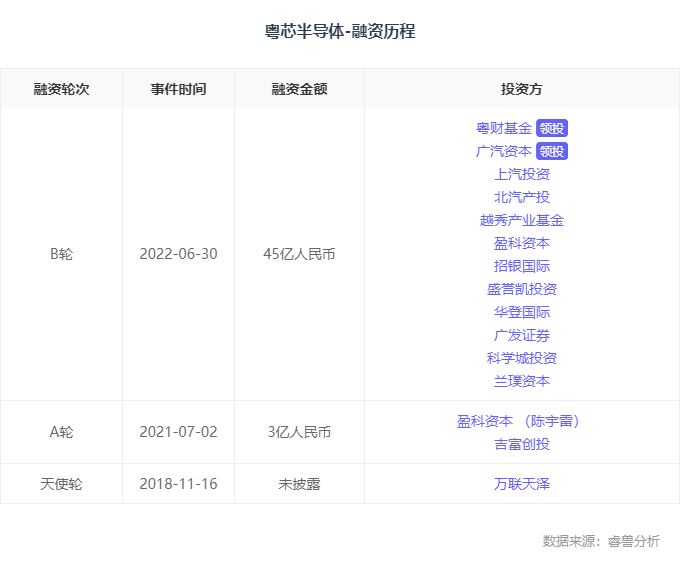The height and width of the screenshot is (577, 680).
Task: Open the 北汽产投 investor link
Action: tap(522, 197)
